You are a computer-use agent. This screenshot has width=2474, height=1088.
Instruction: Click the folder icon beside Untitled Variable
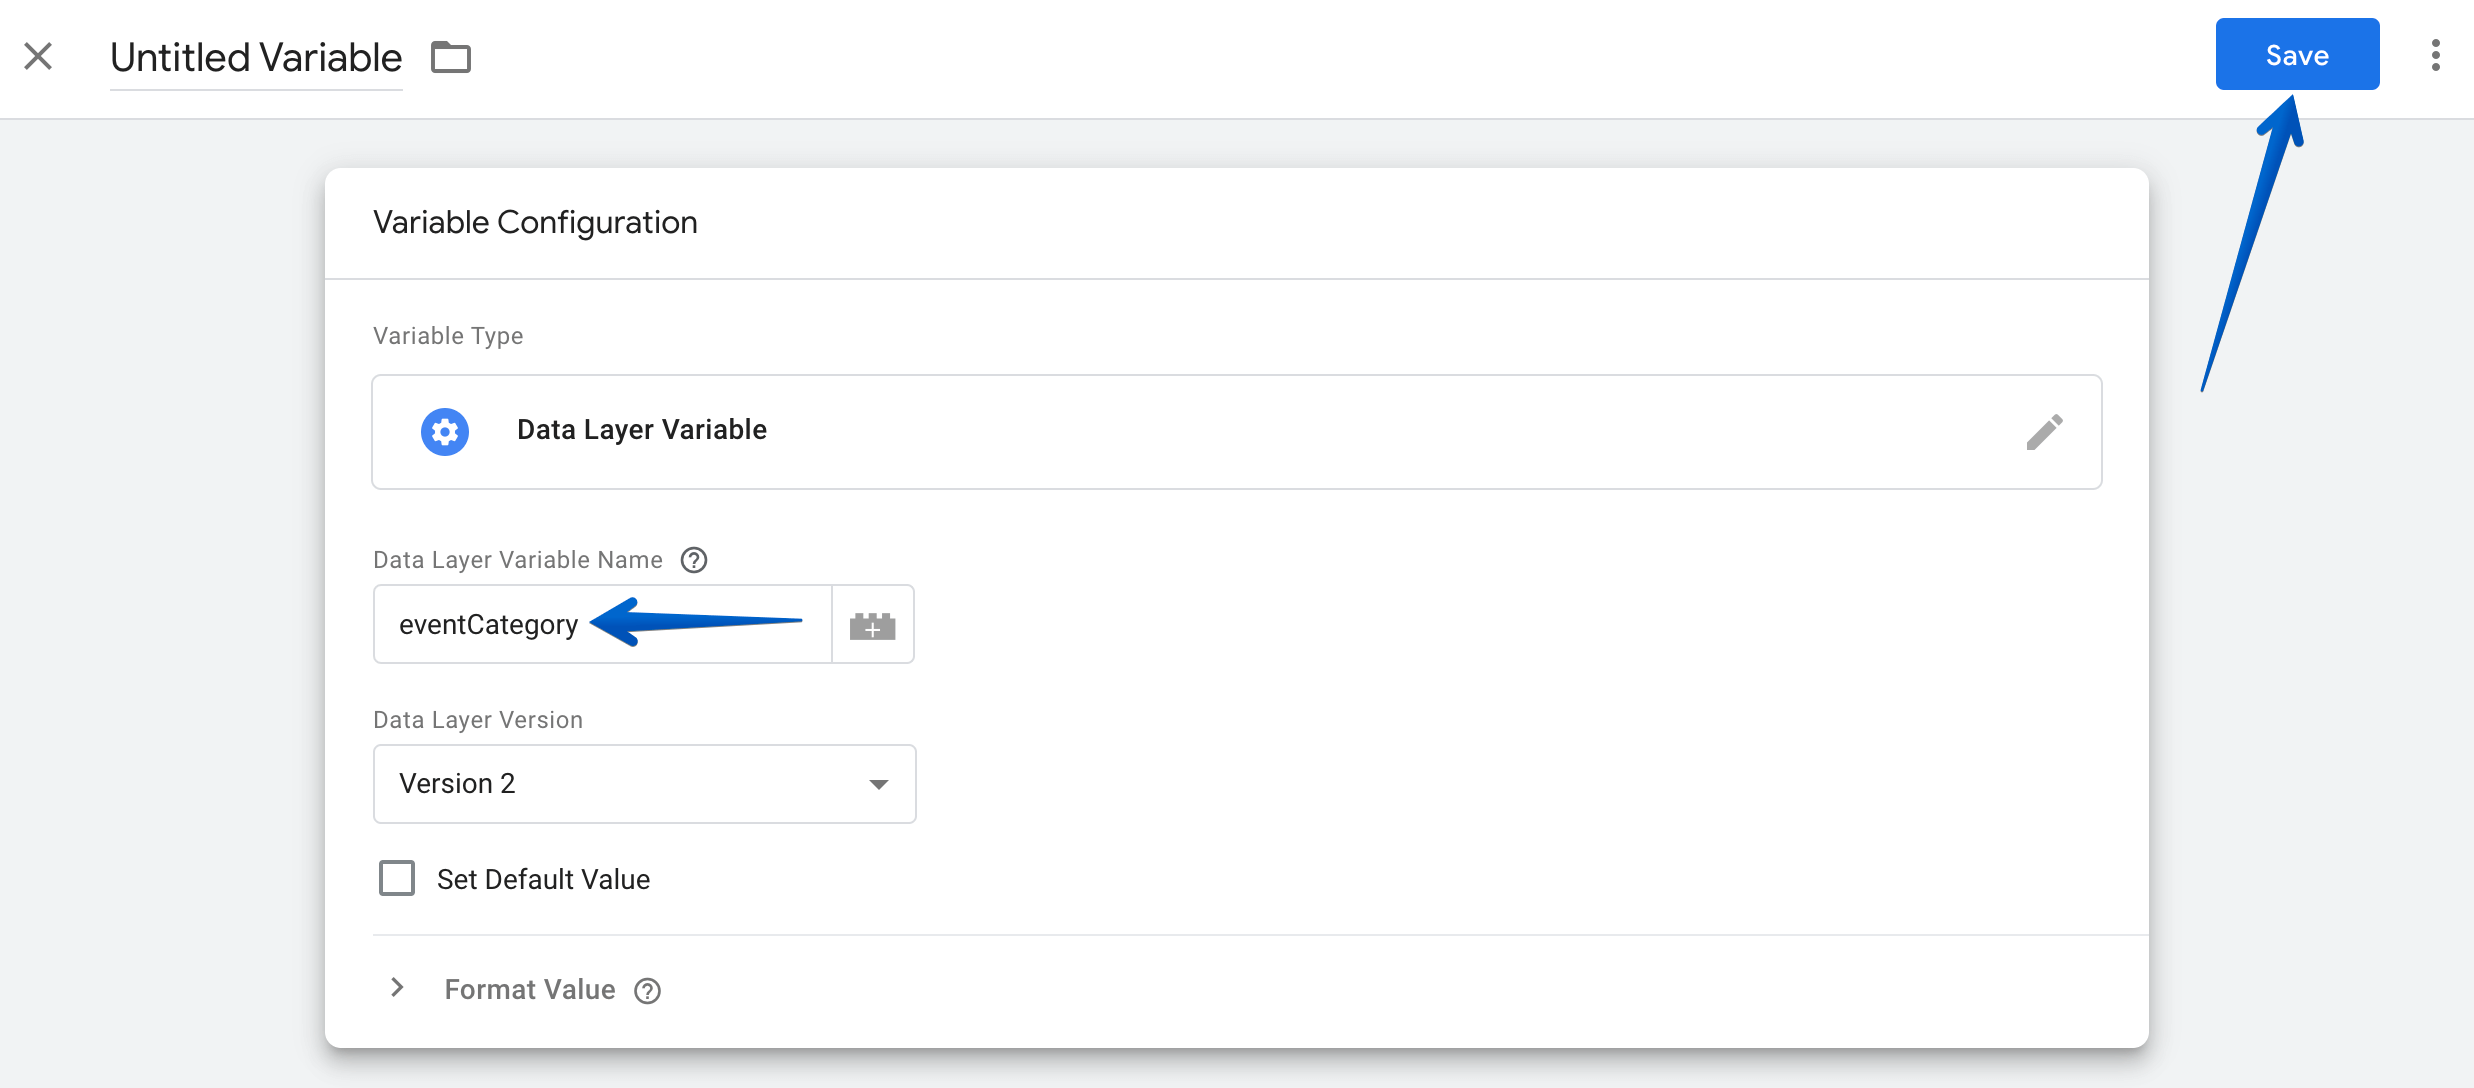coord(451,57)
